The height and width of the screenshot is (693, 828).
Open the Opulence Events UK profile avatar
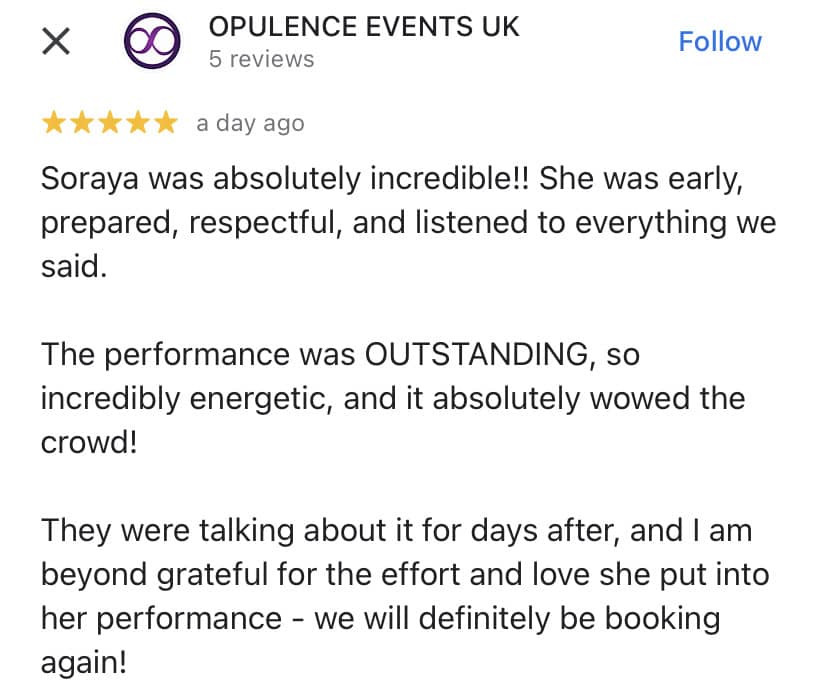point(152,41)
